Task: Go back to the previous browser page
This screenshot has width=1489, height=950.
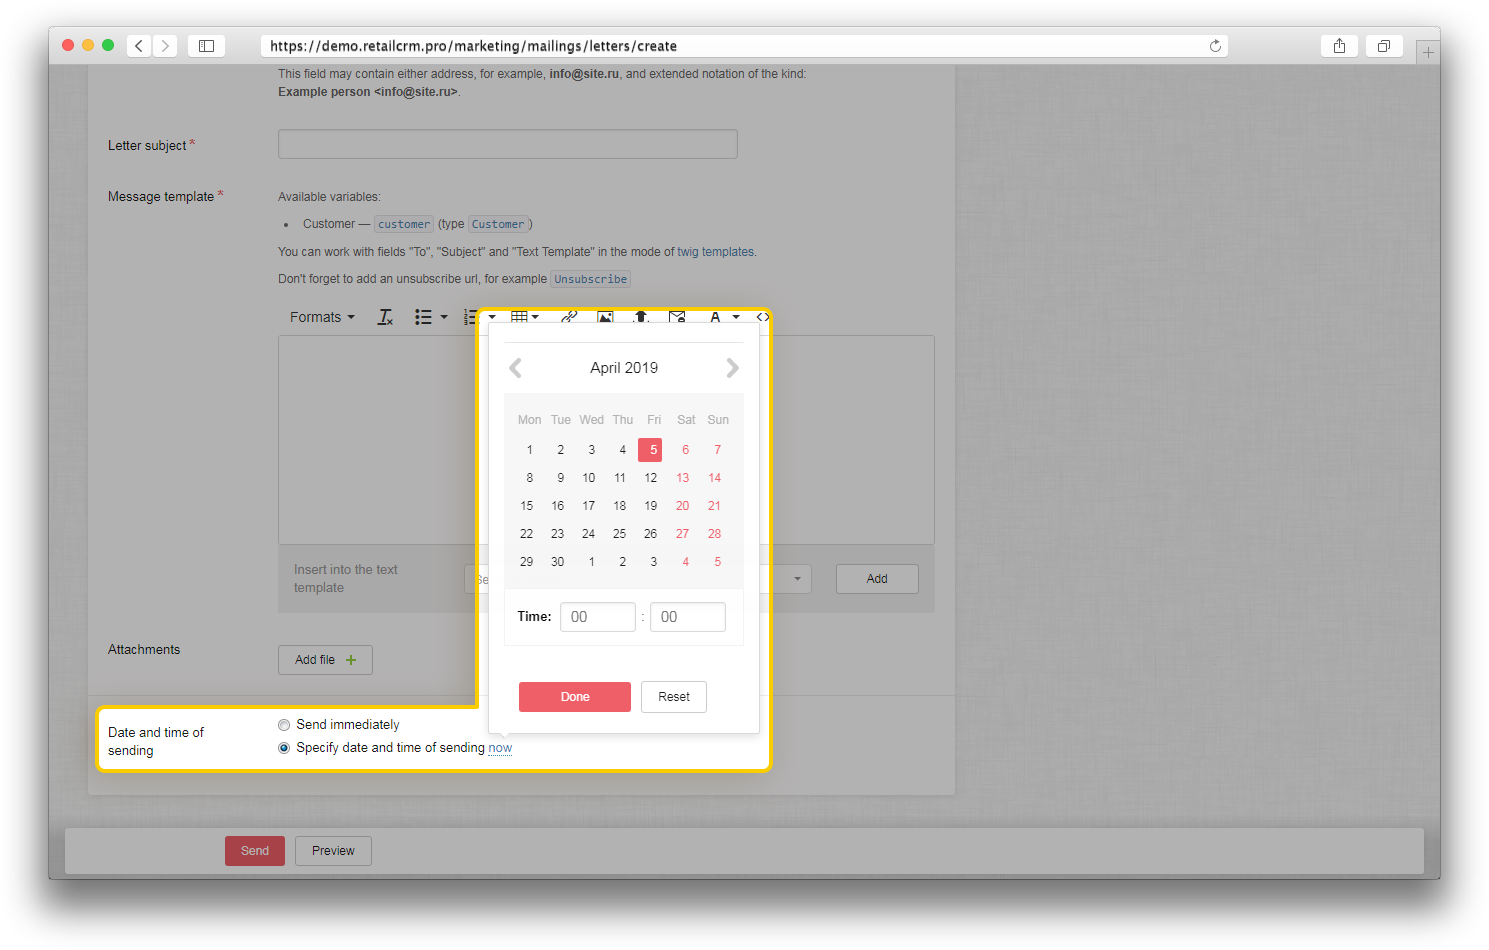Action: pyautogui.click(x=139, y=46)
